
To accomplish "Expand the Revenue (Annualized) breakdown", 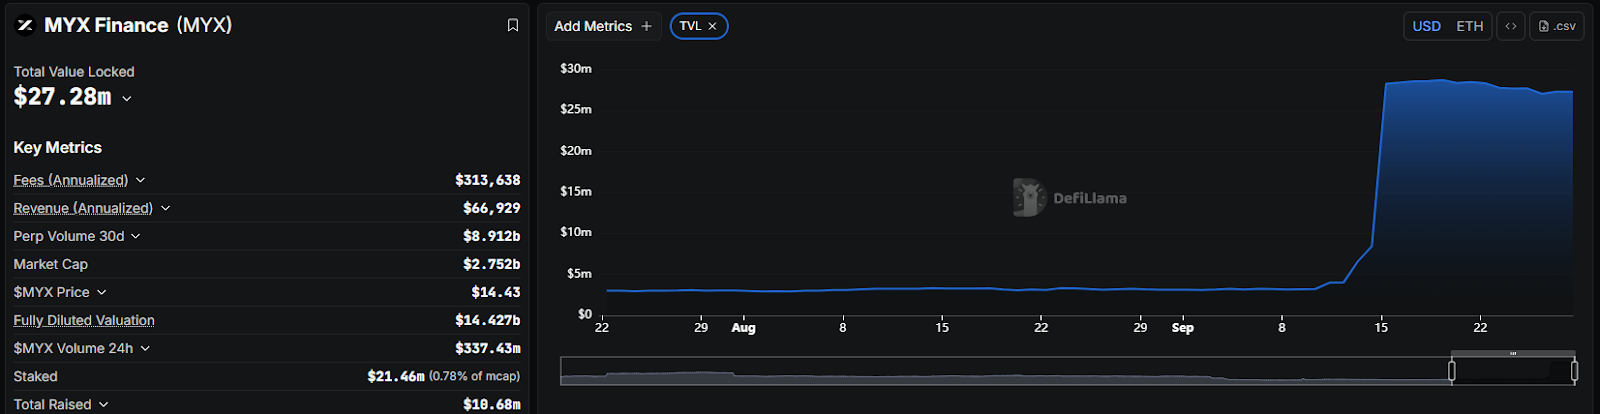I will tap(166, 208).
